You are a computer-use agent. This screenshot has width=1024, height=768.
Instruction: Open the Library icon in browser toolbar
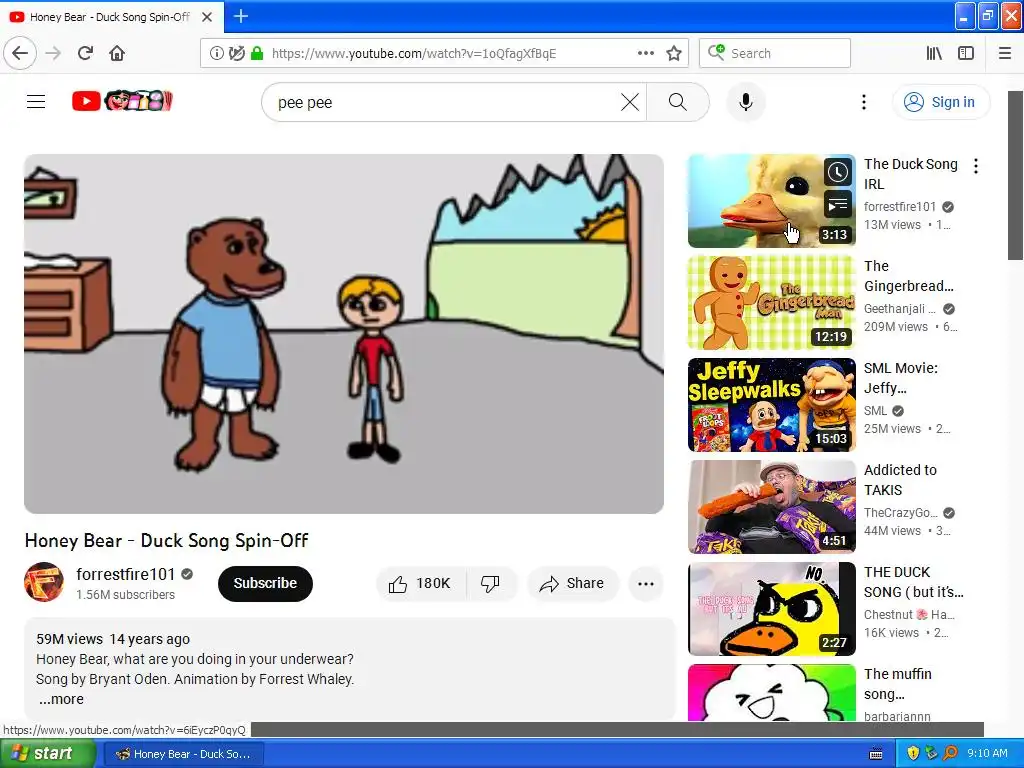(x=934, y=54)
